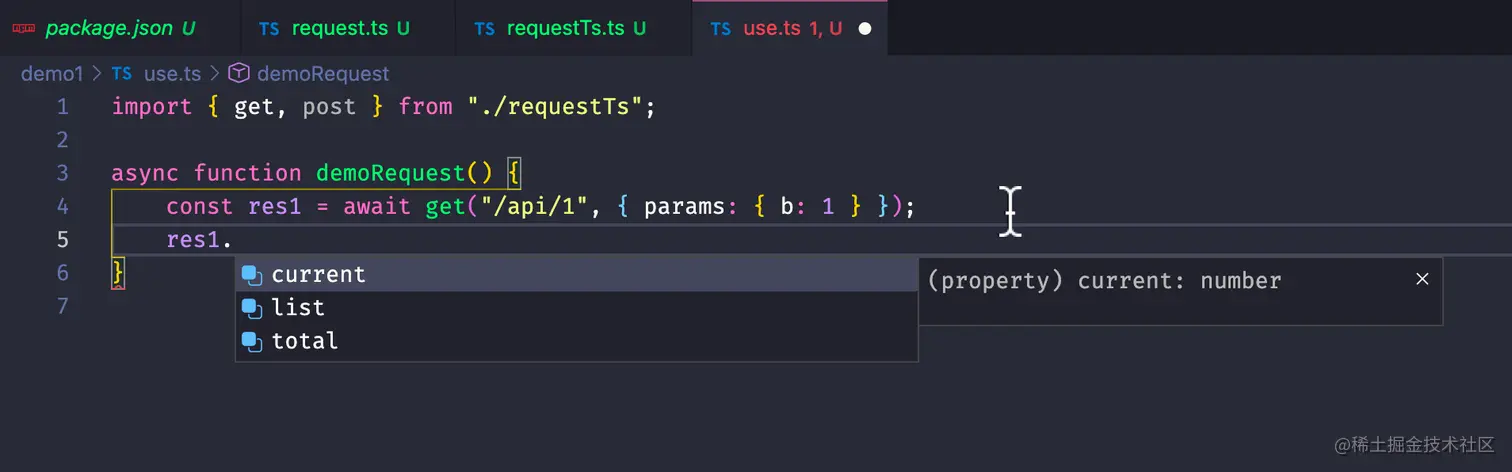
Task: Click line number 5 in gutter
Action: pos(63,239)
